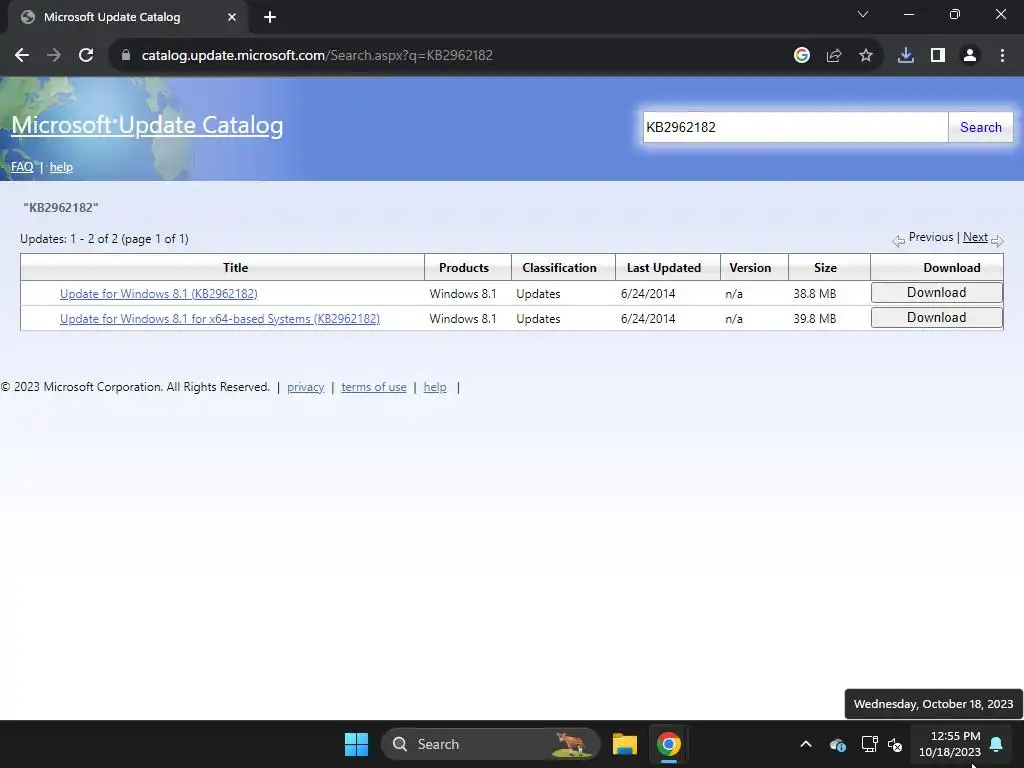Open the terms of use link
The height and width of the screenshot is (768, 1024).
coord(374,387)
